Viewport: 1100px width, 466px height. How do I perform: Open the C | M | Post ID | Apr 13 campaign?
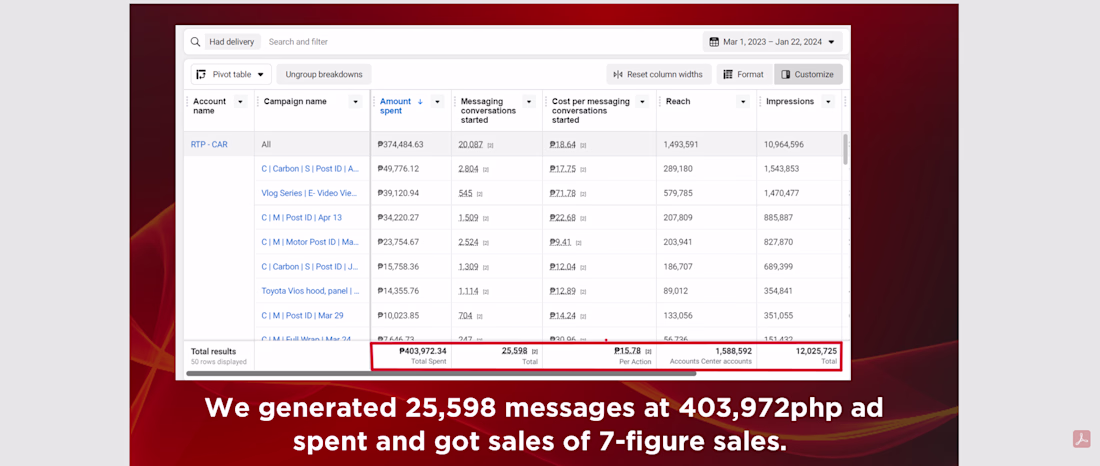(x=302, y=218)
